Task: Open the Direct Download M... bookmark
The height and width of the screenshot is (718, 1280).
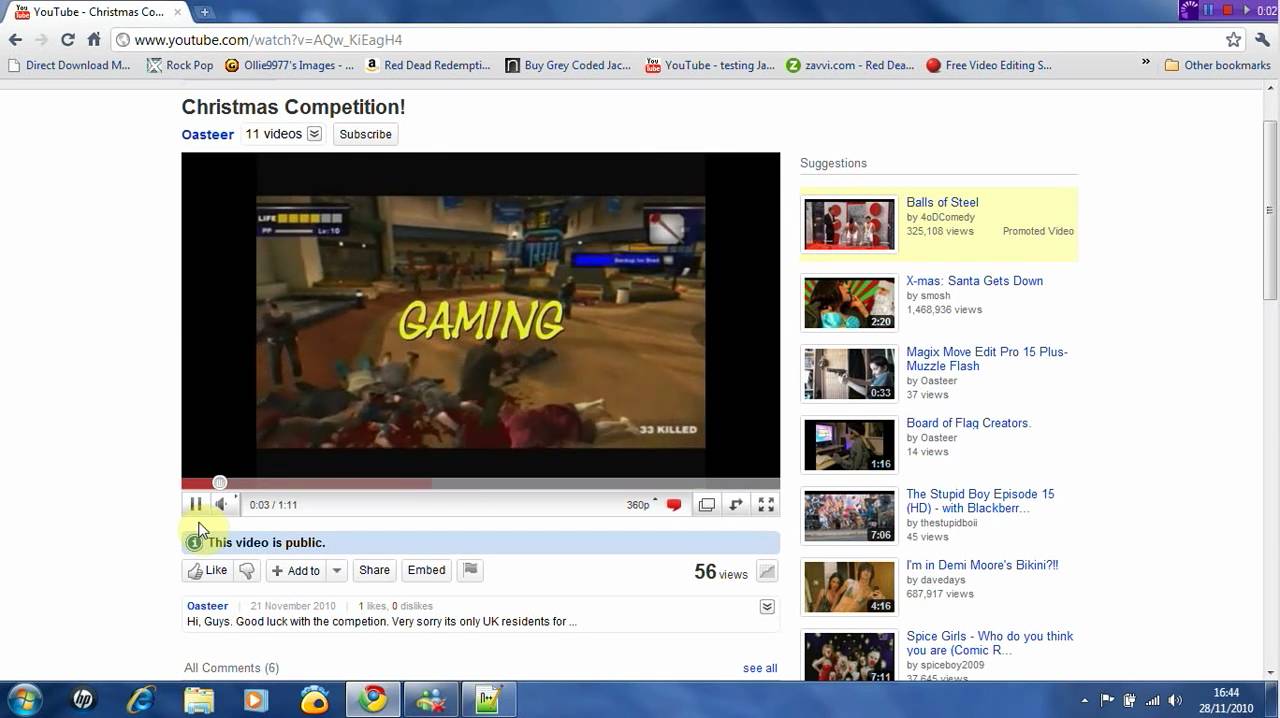Action: coord(69,65)
